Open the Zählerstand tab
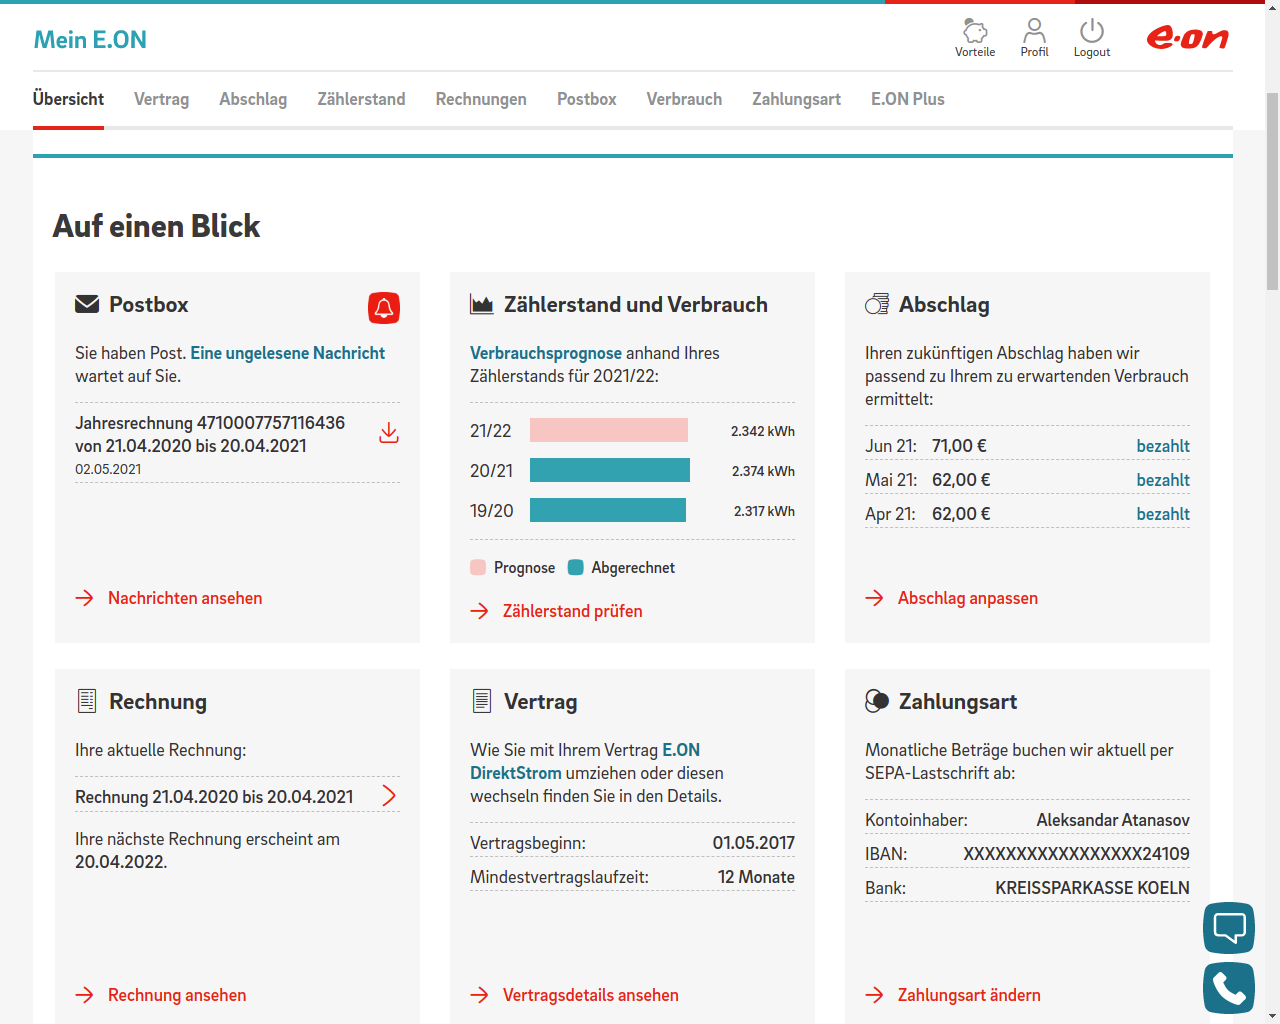1280x1024 pixels. 361,99
